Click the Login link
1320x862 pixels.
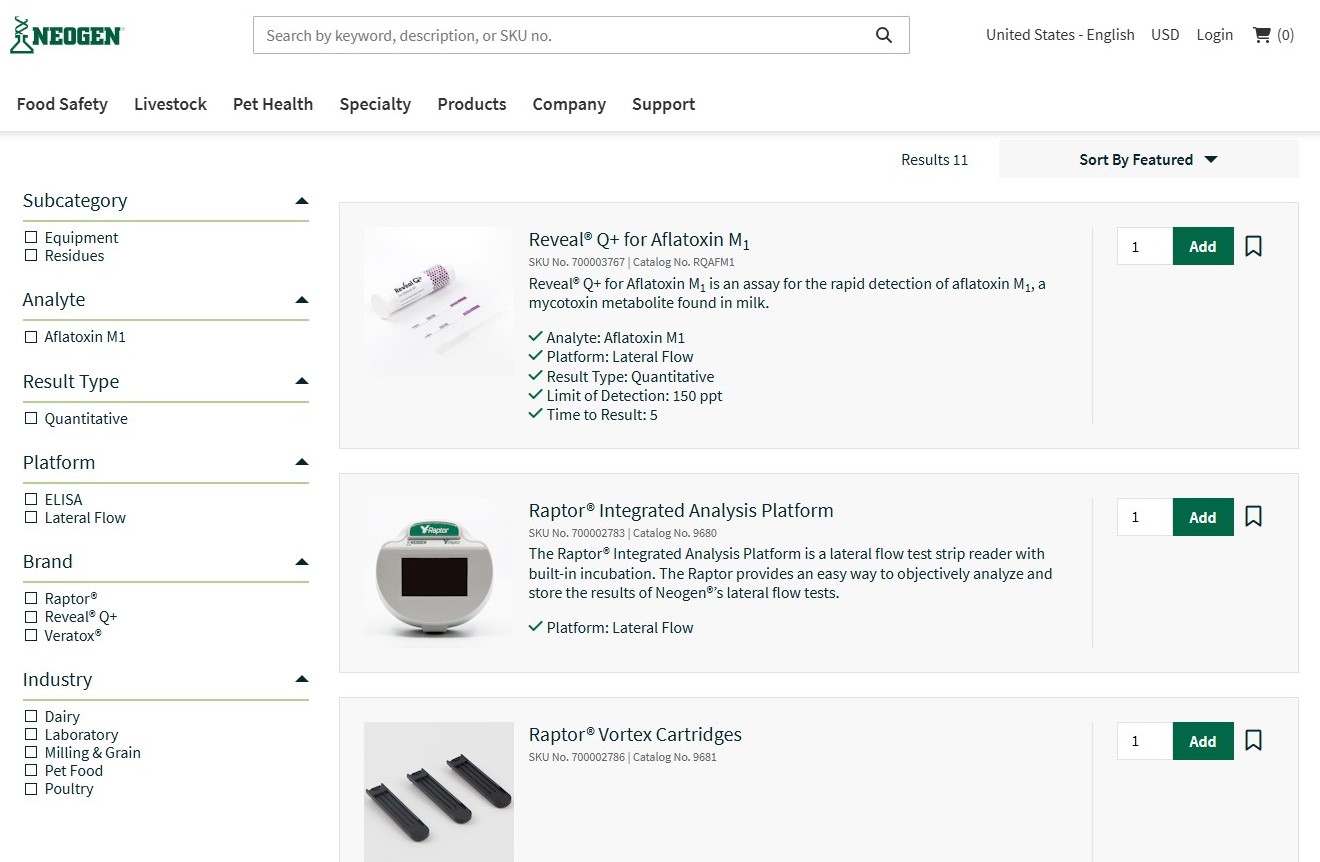pos(1214,35)
